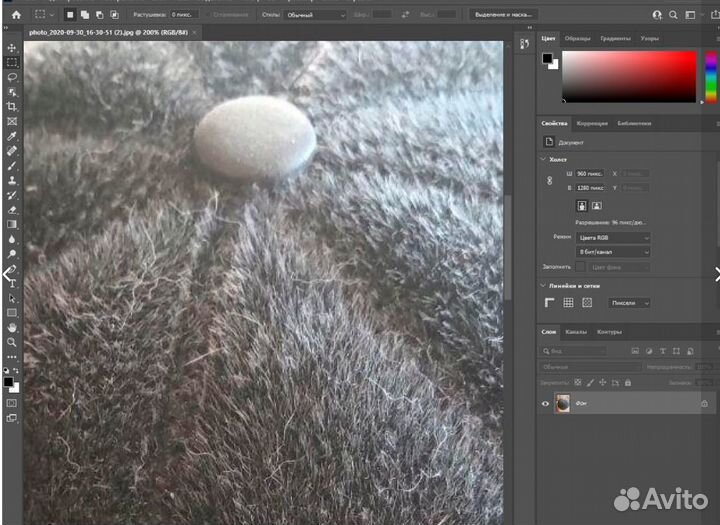Open the History panel icon
Image resolution: width=720 pixels, height=525 pixels.
[x=524, y=44]
